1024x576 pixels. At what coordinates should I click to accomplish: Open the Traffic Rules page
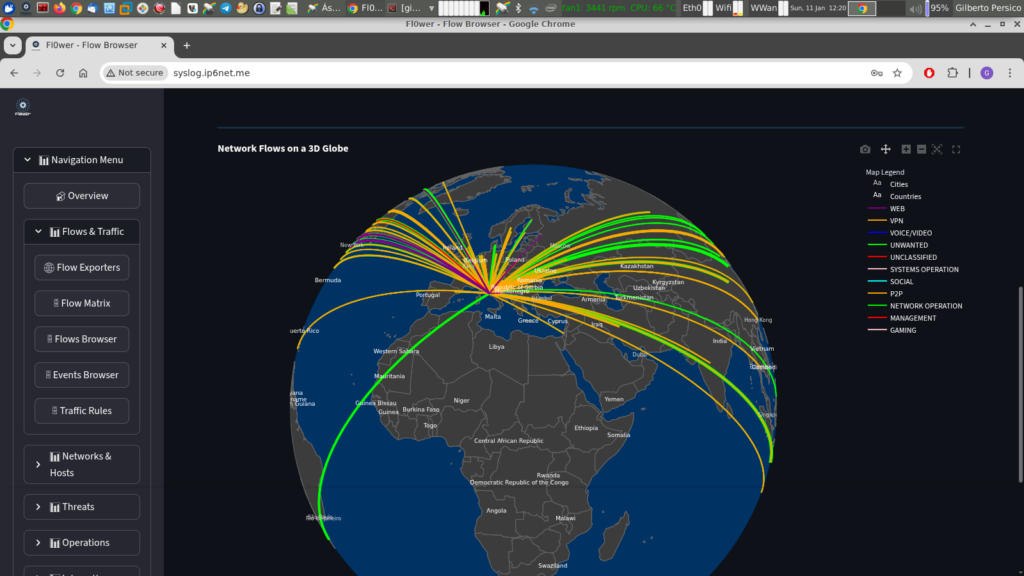coord(82,411)
